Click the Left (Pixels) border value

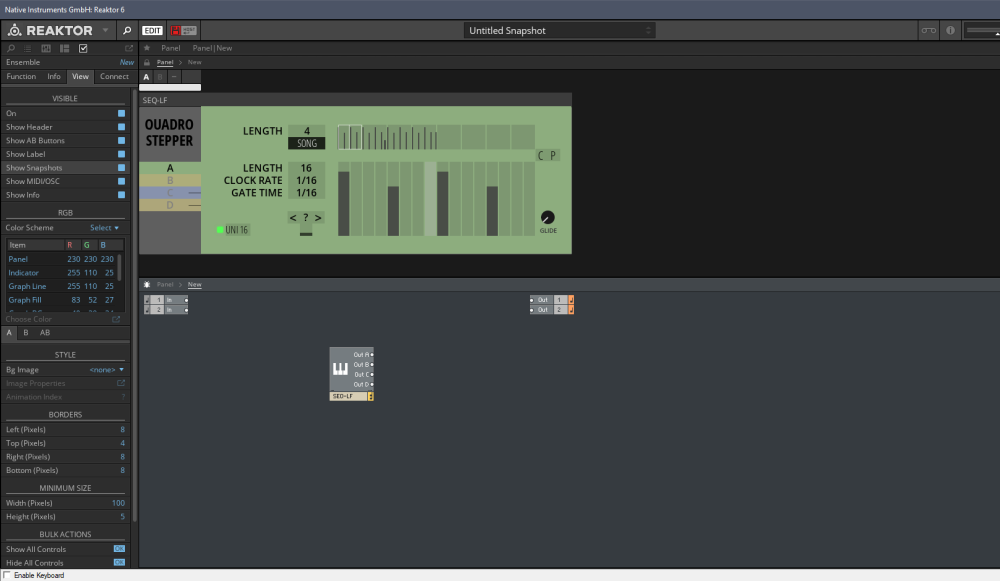click(122, 430)
